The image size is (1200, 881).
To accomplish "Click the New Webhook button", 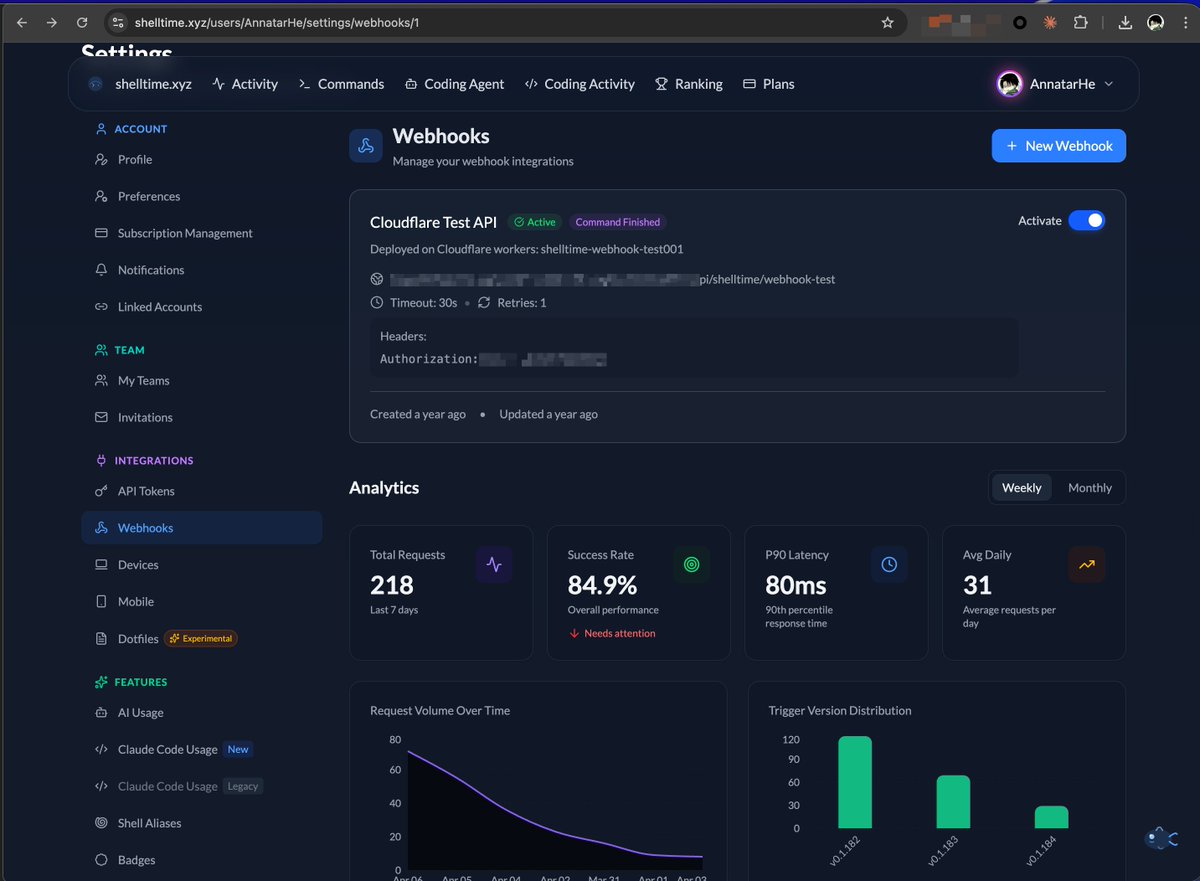I will 1059,146.
